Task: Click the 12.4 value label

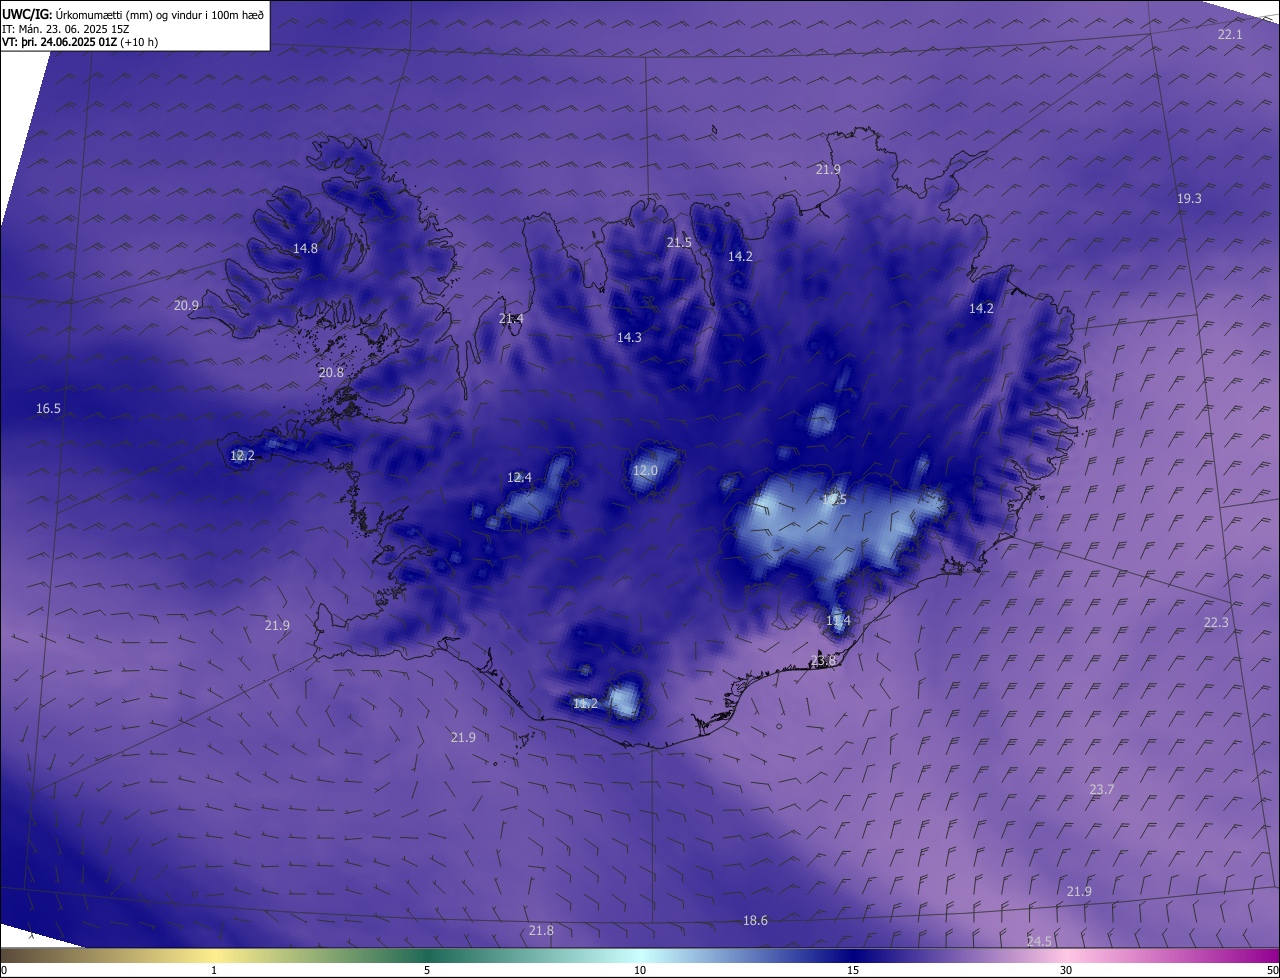Action: click(519, 478)
